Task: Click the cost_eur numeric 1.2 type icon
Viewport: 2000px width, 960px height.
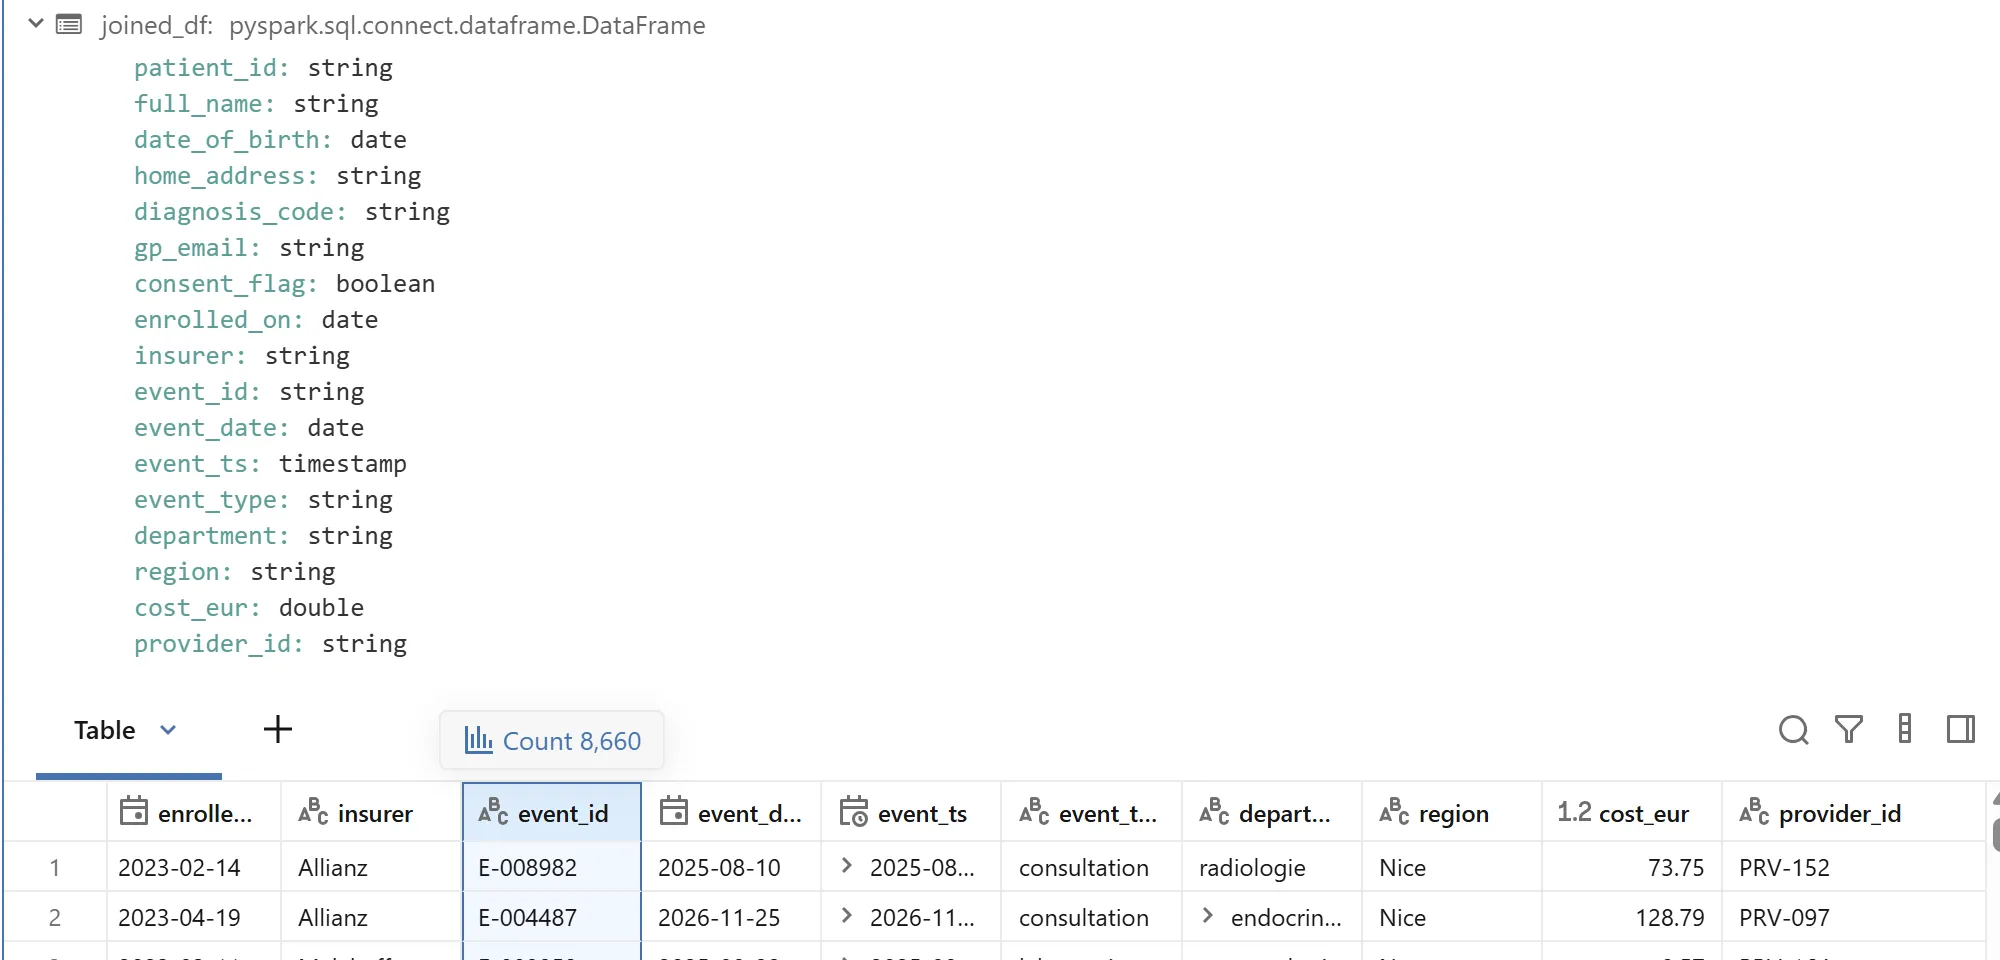Action: point(1574,812)
